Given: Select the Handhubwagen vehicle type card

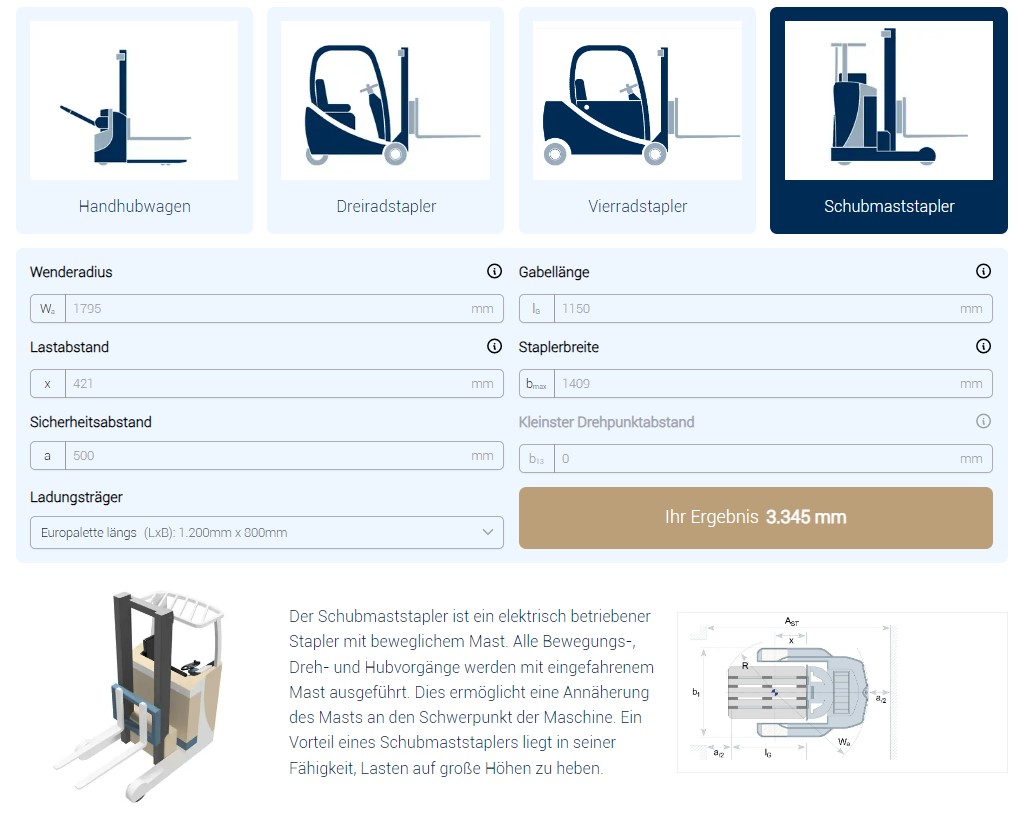Looking at the screenshot, I should (x=134, y=120).
